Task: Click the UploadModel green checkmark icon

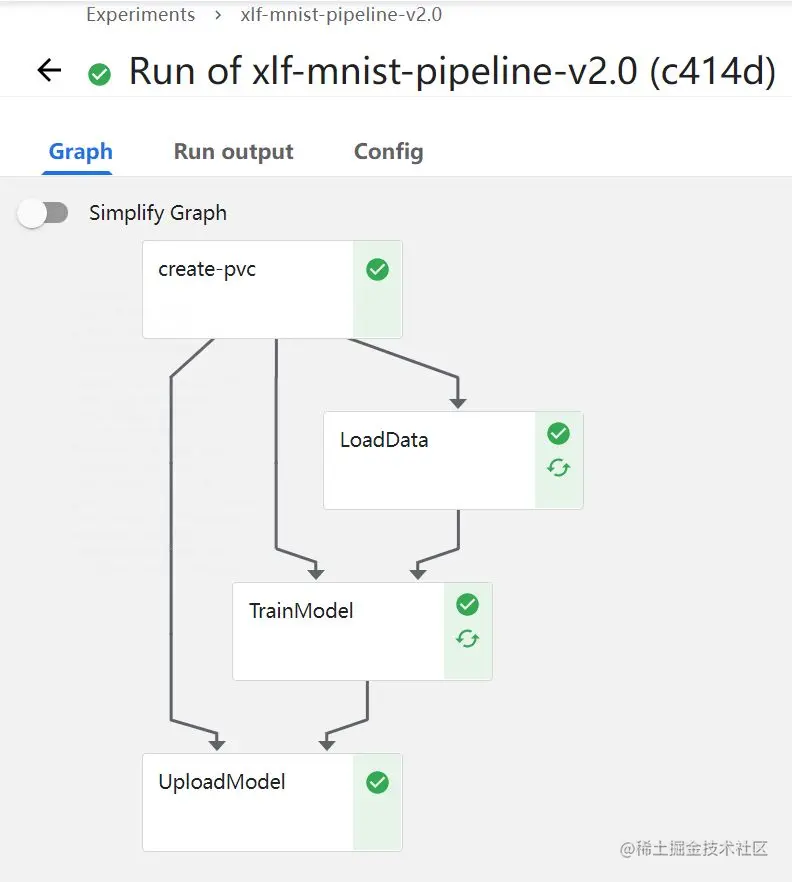Action: coord(377,783)
